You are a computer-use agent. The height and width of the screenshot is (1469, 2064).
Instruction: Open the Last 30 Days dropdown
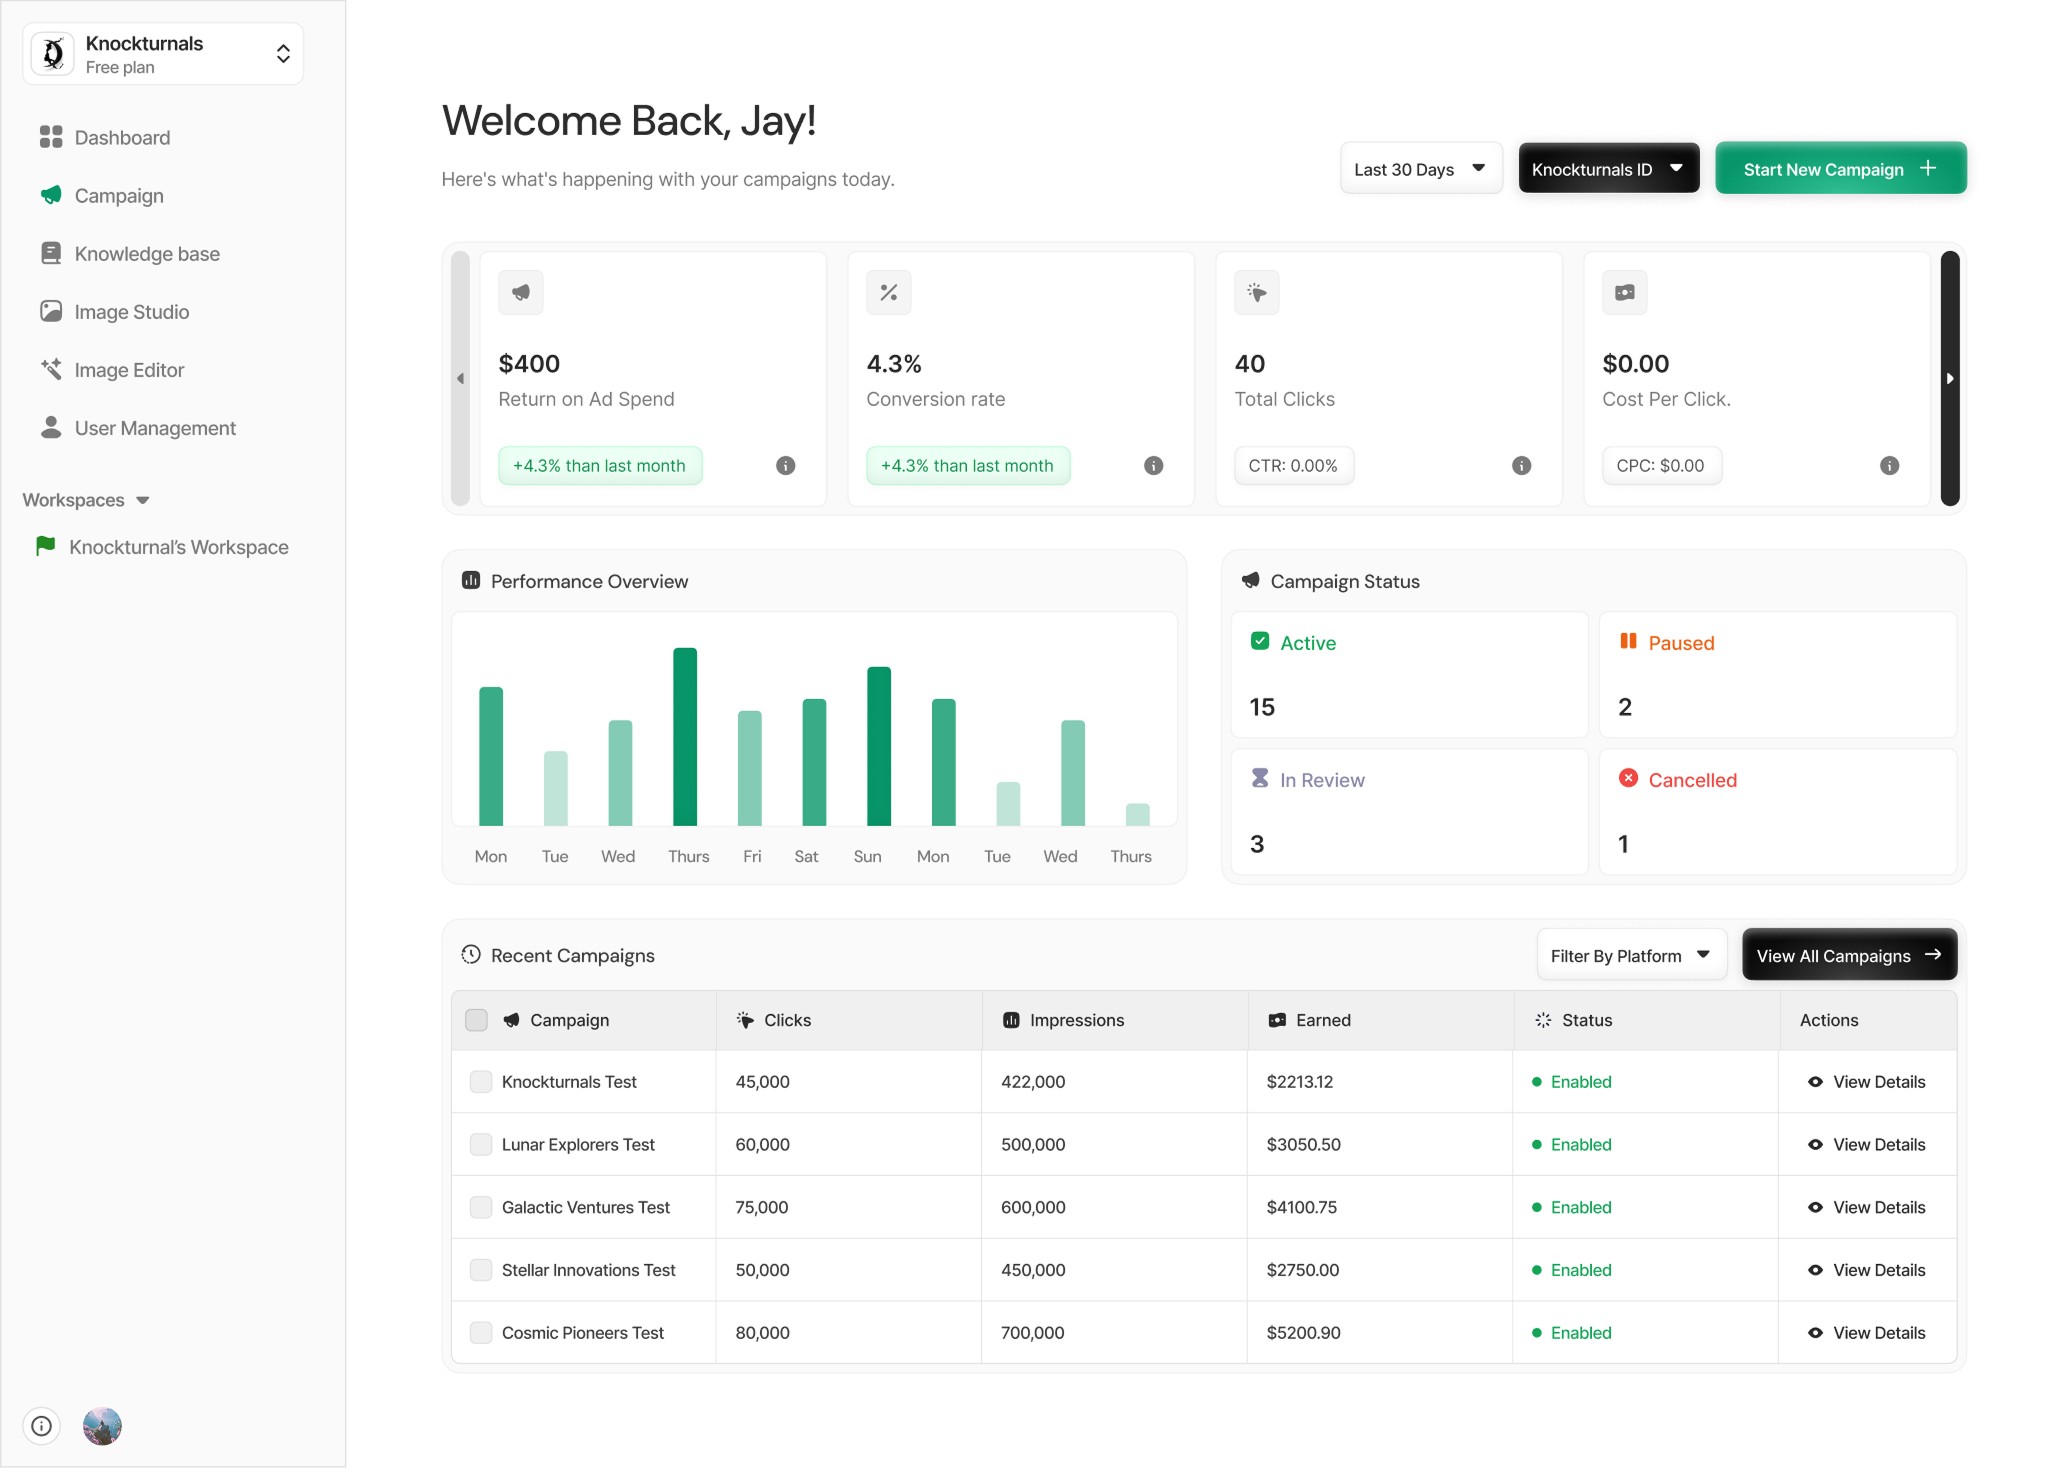(x=1420, y=169)
